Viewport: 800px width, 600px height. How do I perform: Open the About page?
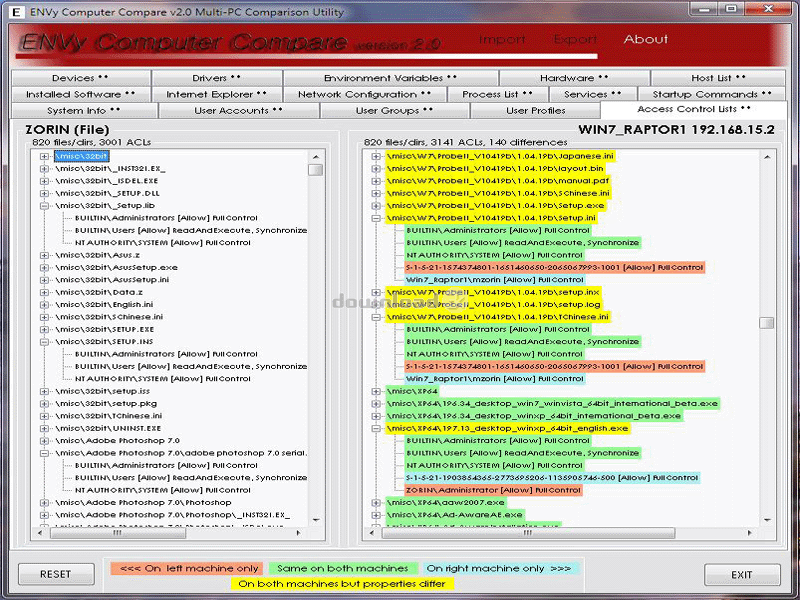pos(645,40)
